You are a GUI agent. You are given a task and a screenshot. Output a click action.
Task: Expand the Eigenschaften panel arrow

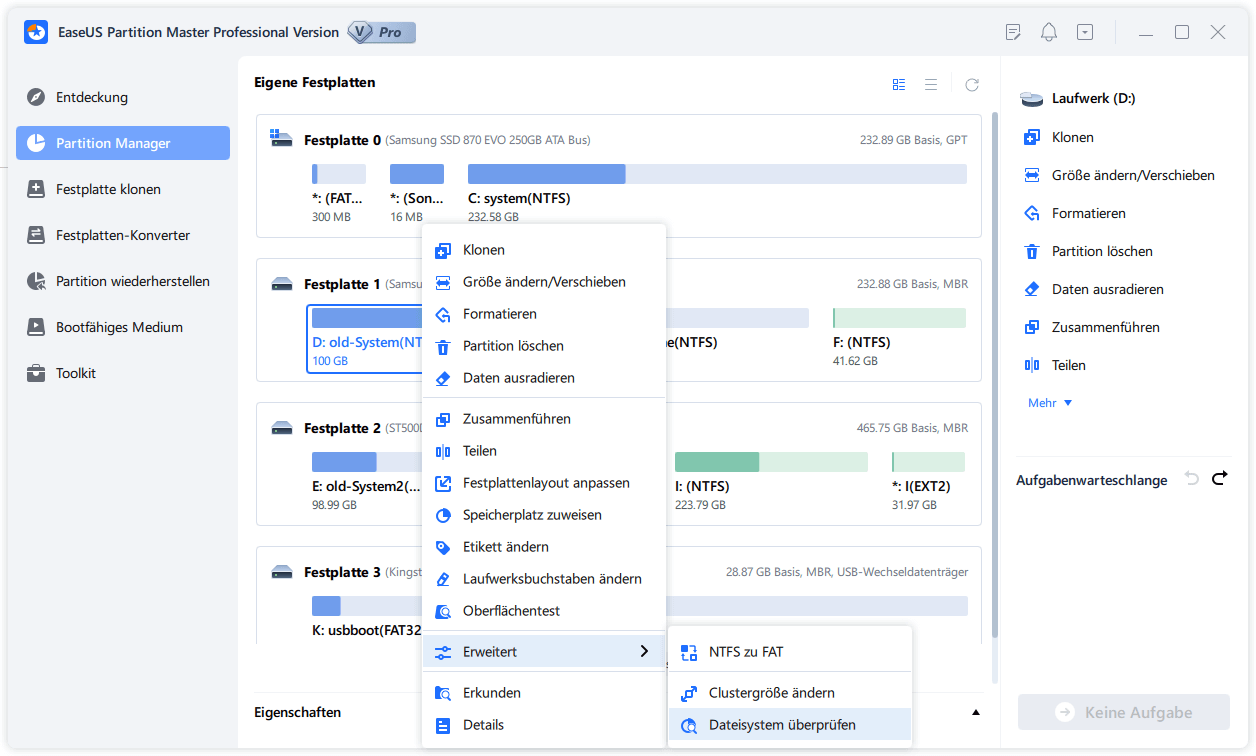tap(976, 713)
